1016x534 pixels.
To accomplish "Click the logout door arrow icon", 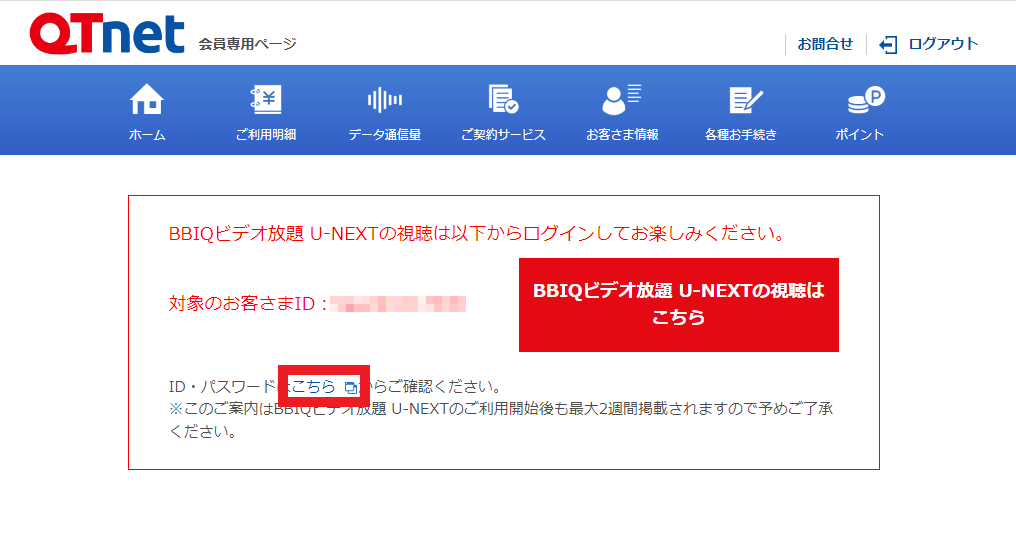I will (x=888, y=44).
